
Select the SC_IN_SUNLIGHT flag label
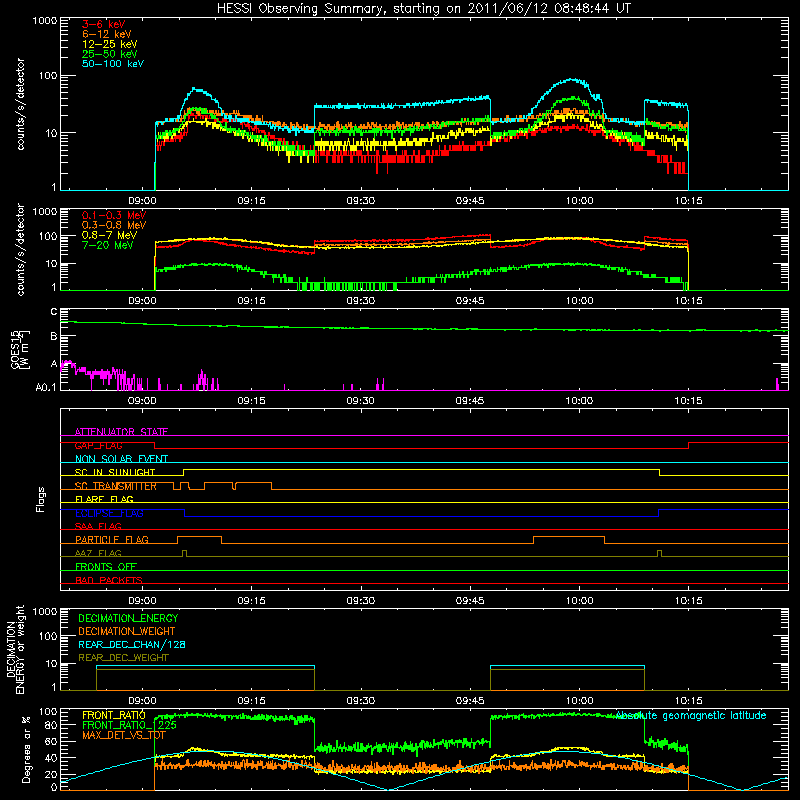[x=115, y=472]
